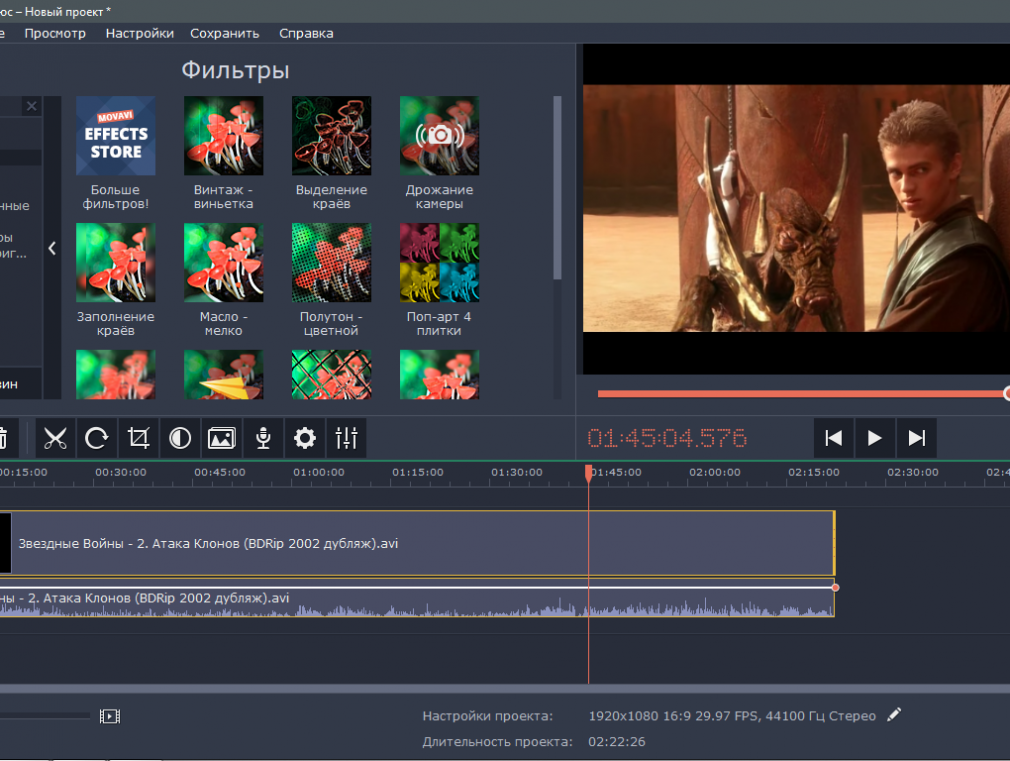Click the video preview frame
Viewport: 1010px width, 761px height.
click(x=796, y=208)
